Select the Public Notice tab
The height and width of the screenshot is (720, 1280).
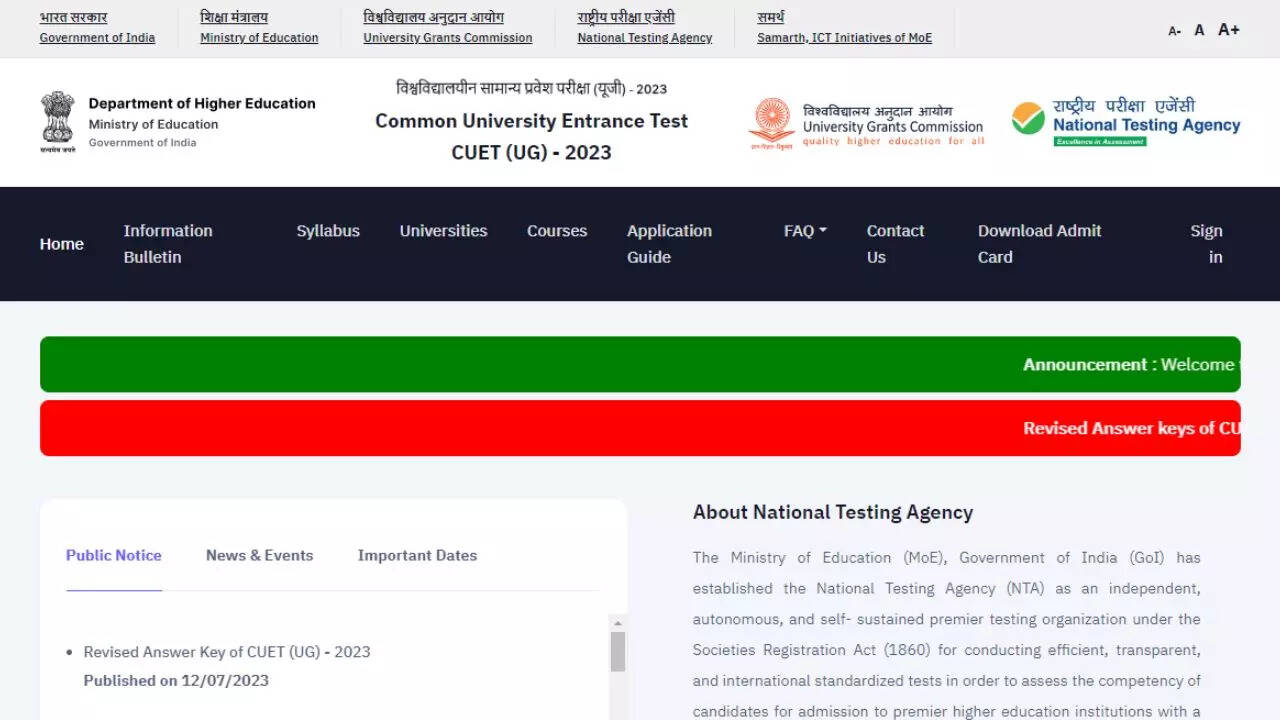[x=114, y=556]
